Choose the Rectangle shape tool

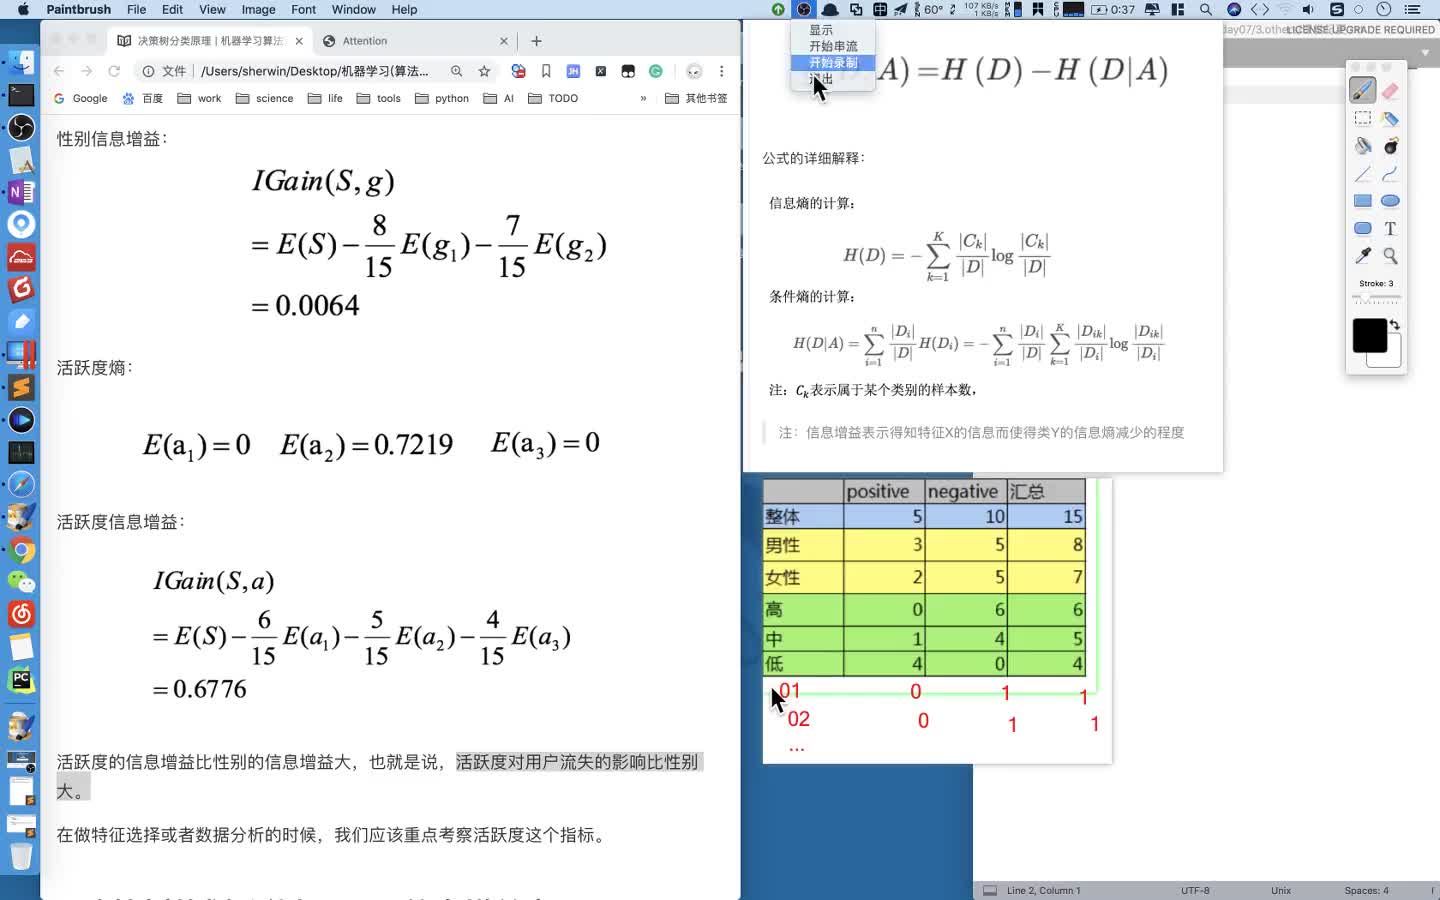[x=1362, y=201]
